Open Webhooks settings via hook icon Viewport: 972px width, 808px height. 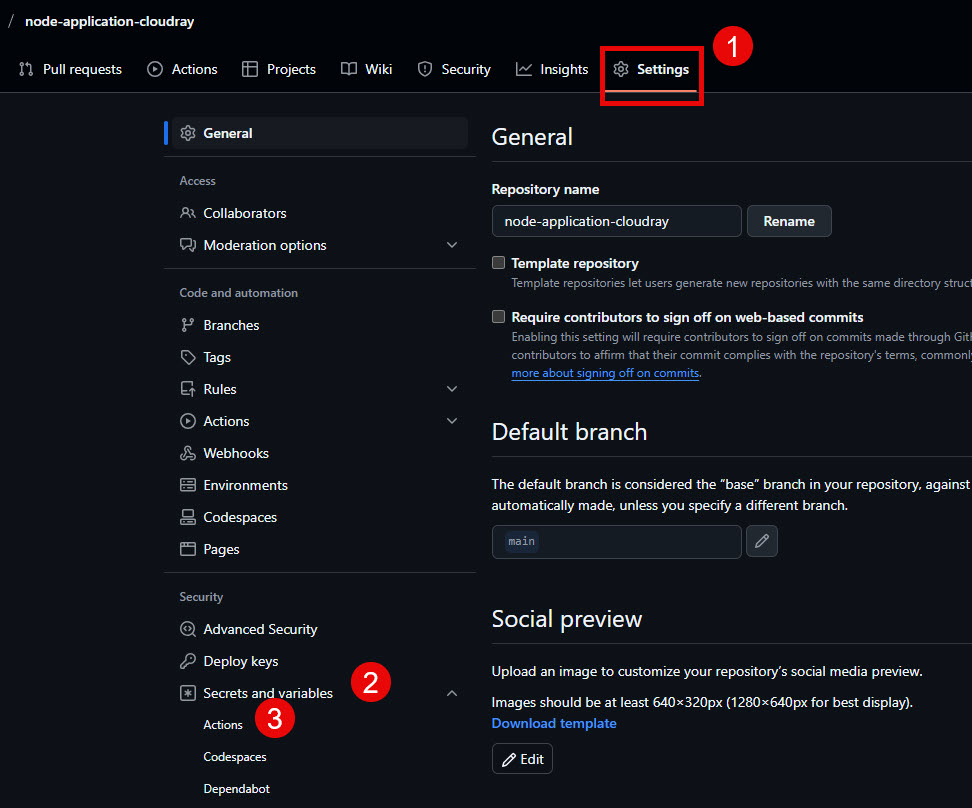pyautogui.click(x=188, y=453)
